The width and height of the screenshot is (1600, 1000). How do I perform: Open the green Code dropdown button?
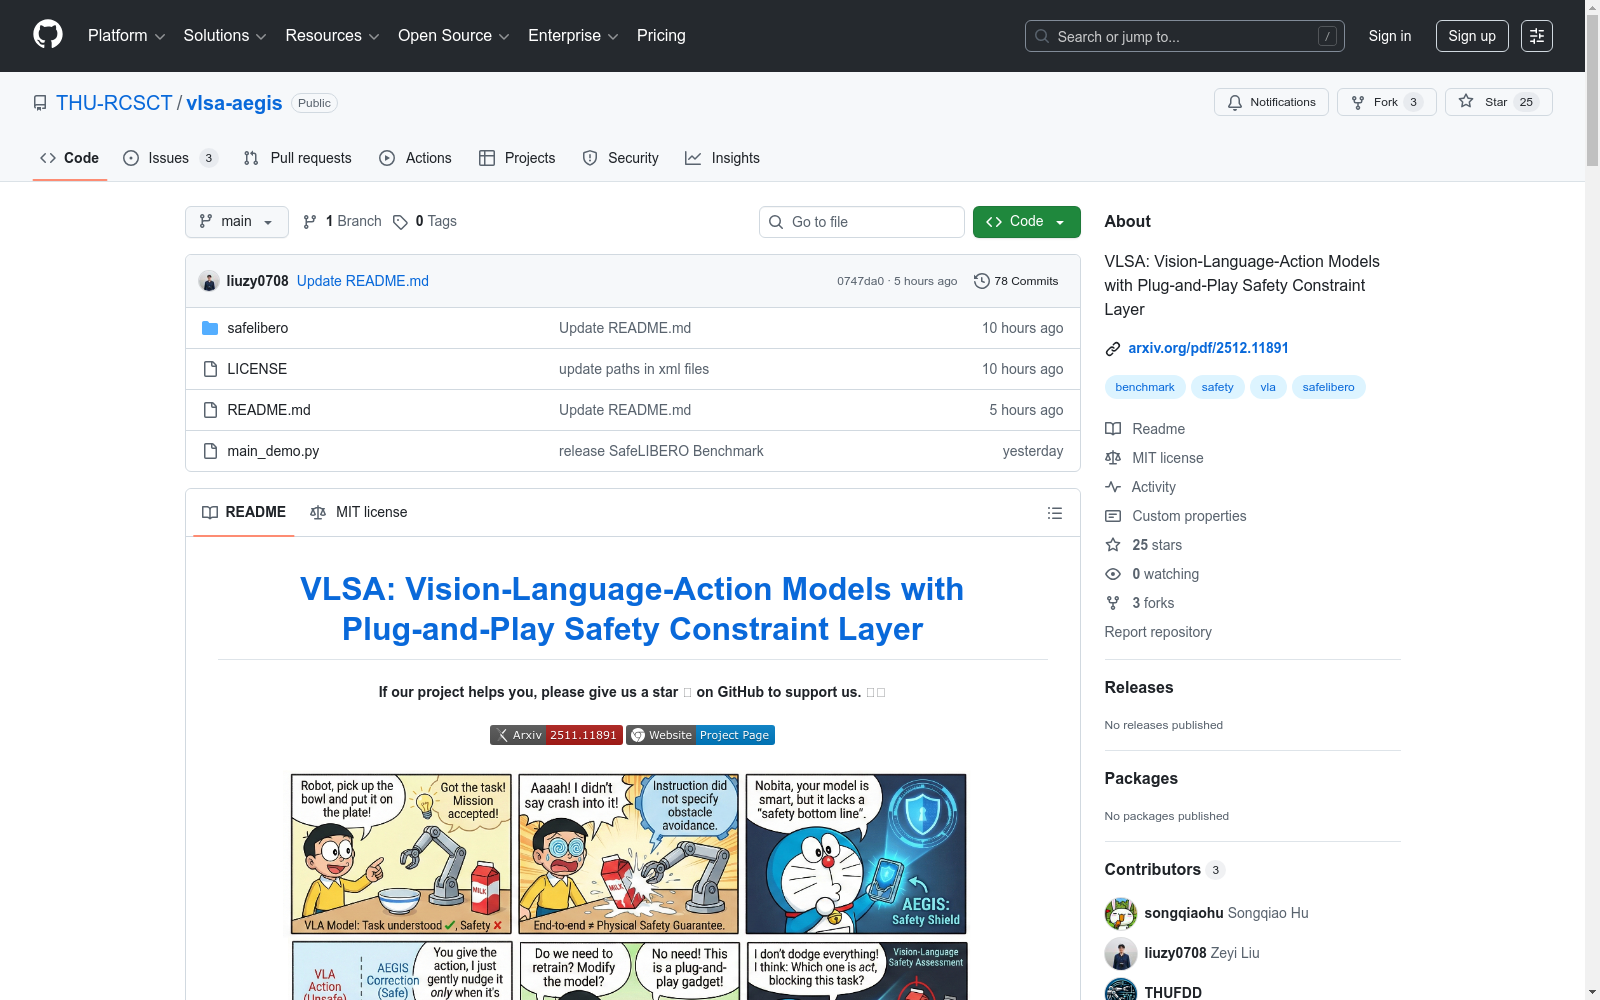pyautogui.click(x=1027, y=222)
